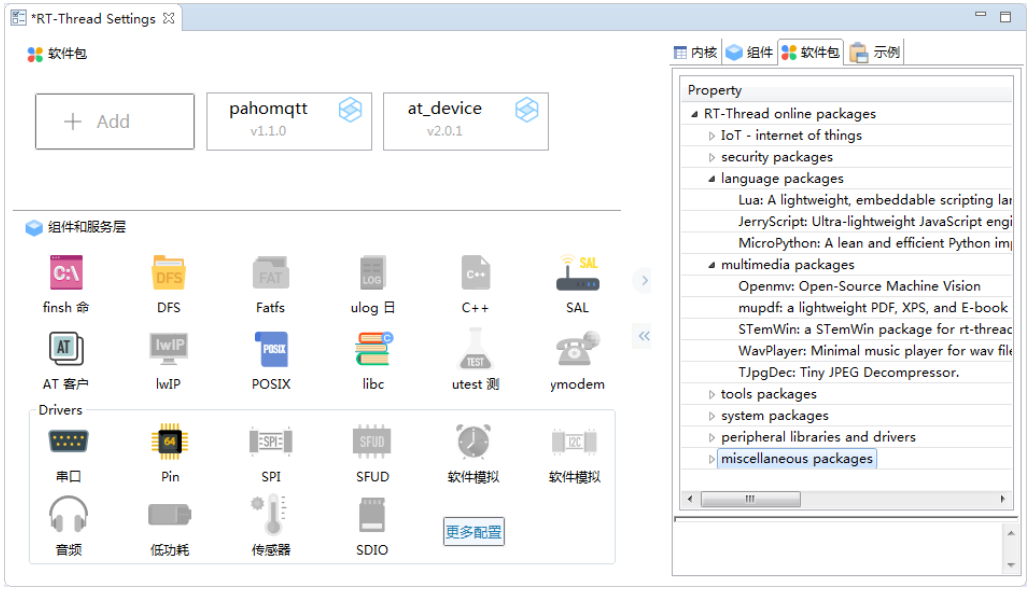Screen dimensions: 1033x596
Task: Collapse multimedia packages node
Action: [712, 265]
